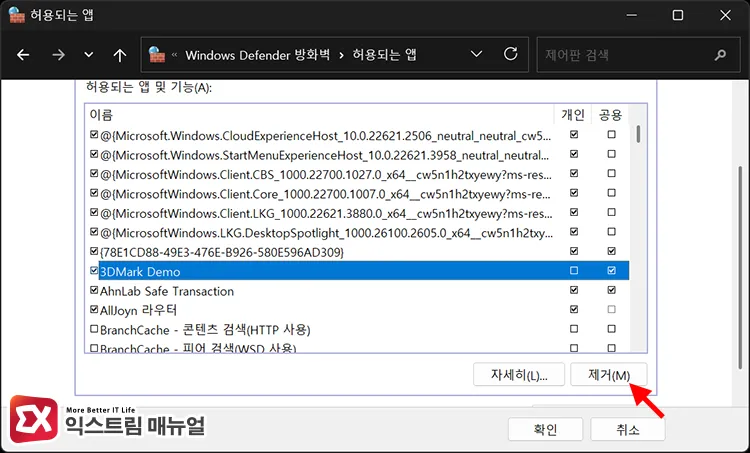Click the control panel search box

[x=638, y=55]
